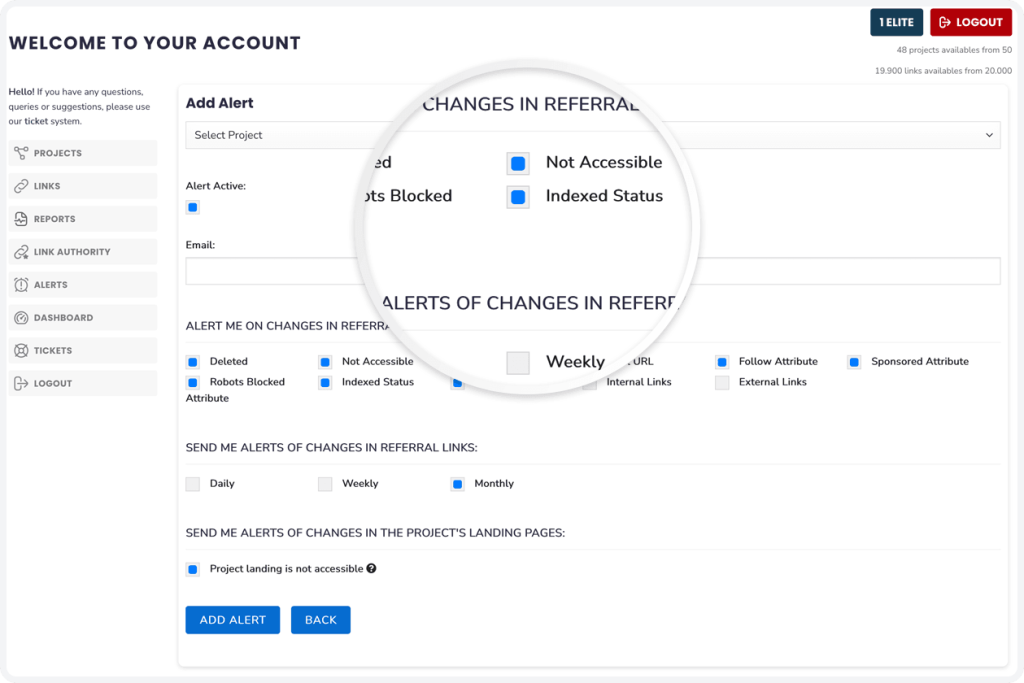The height and width of the screenshot is (683, 1024).
Task: Open Tickets from the sidebar menu
Action: (83, 351)
